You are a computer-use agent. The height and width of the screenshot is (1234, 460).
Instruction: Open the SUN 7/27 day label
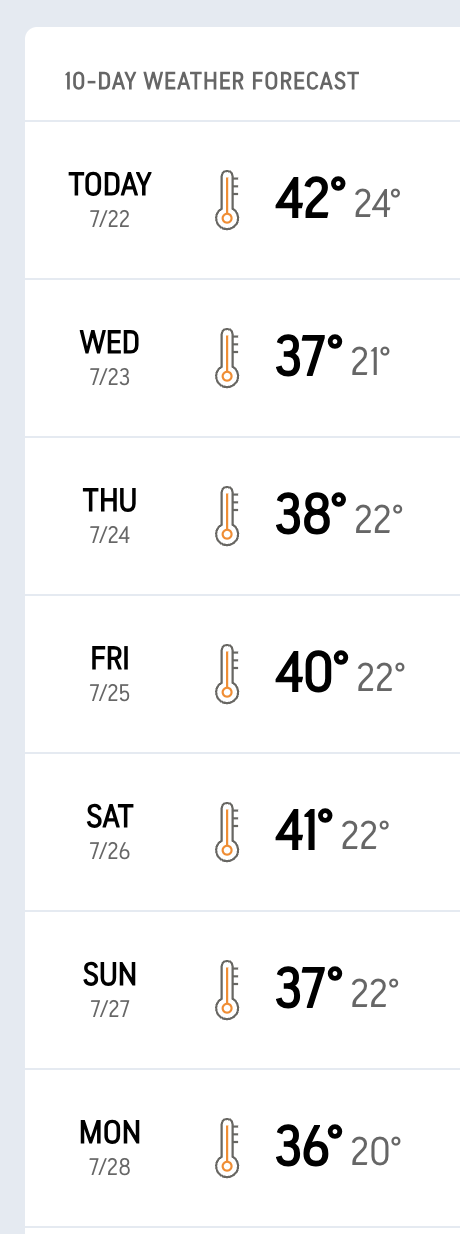110,990
